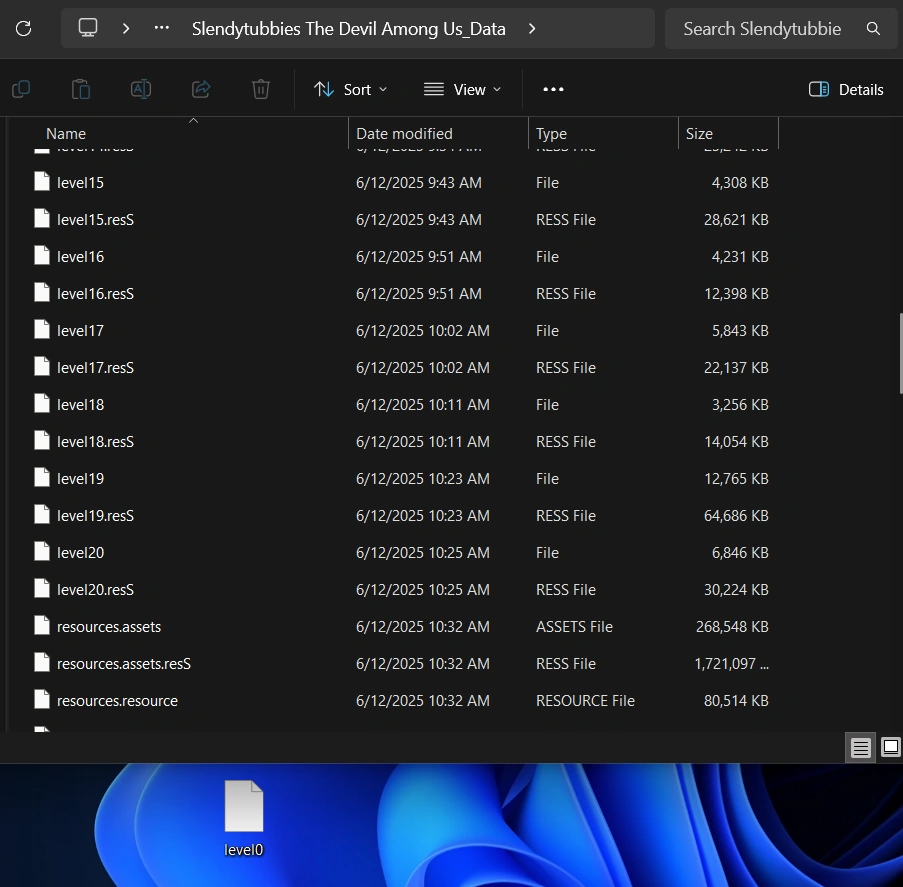Click the Refresh icon in address bar
Viewport: 903px width, 887px height.
(x=23, y=29)
